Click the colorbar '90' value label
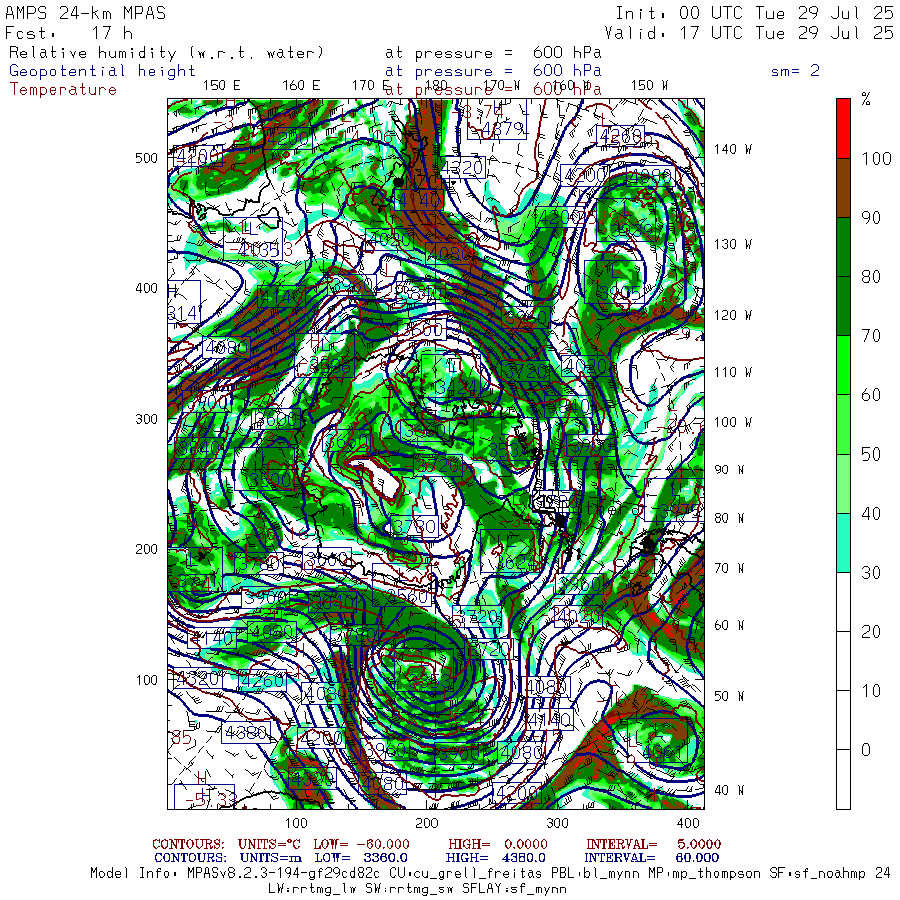 (x=871, y=218)
